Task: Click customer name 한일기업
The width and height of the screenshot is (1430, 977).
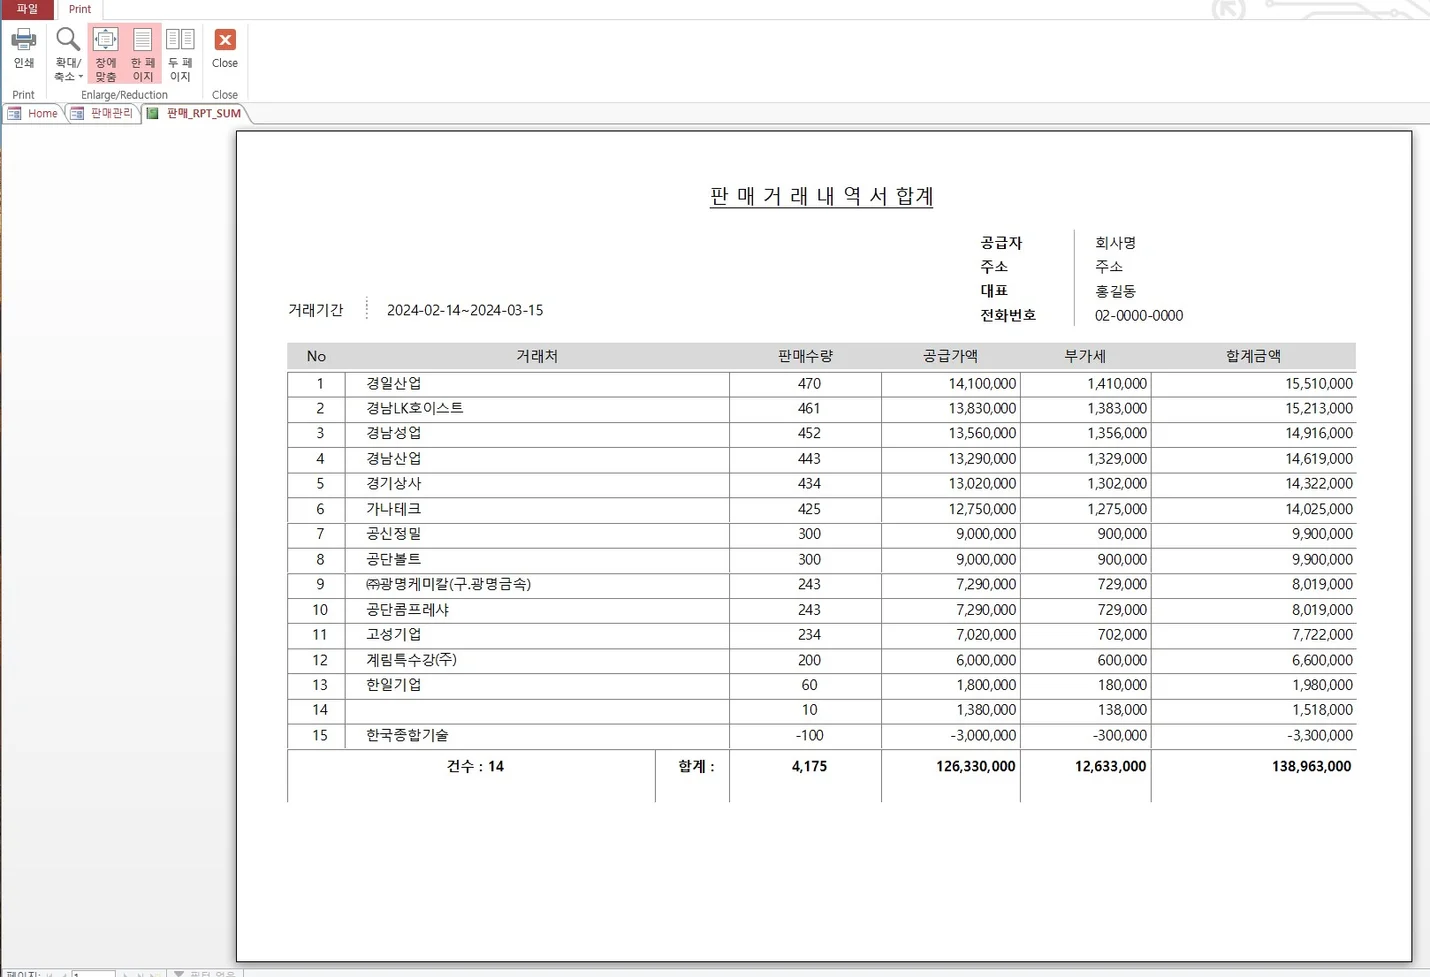Action: coord(394,685)
